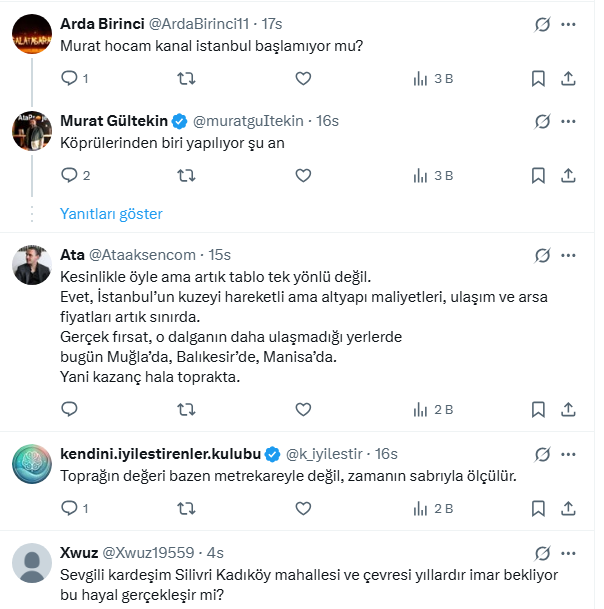The width and height of the screenshot is (604, 609).
Task: Like Ata's tweet about İstanbul
Action: 304,409
